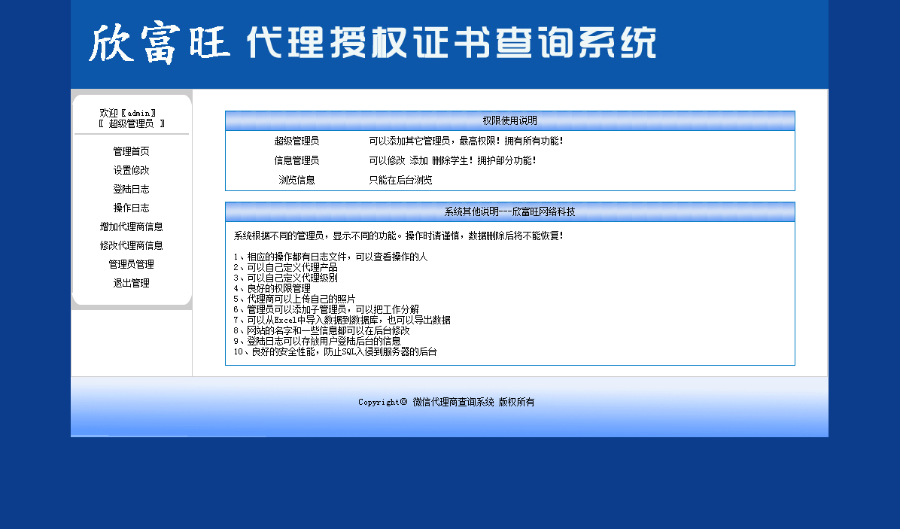Click the Copyright 微信代理商查询系统 footer text
The width and height of the screenshot is (900, 529).
(x=446, y=402)
